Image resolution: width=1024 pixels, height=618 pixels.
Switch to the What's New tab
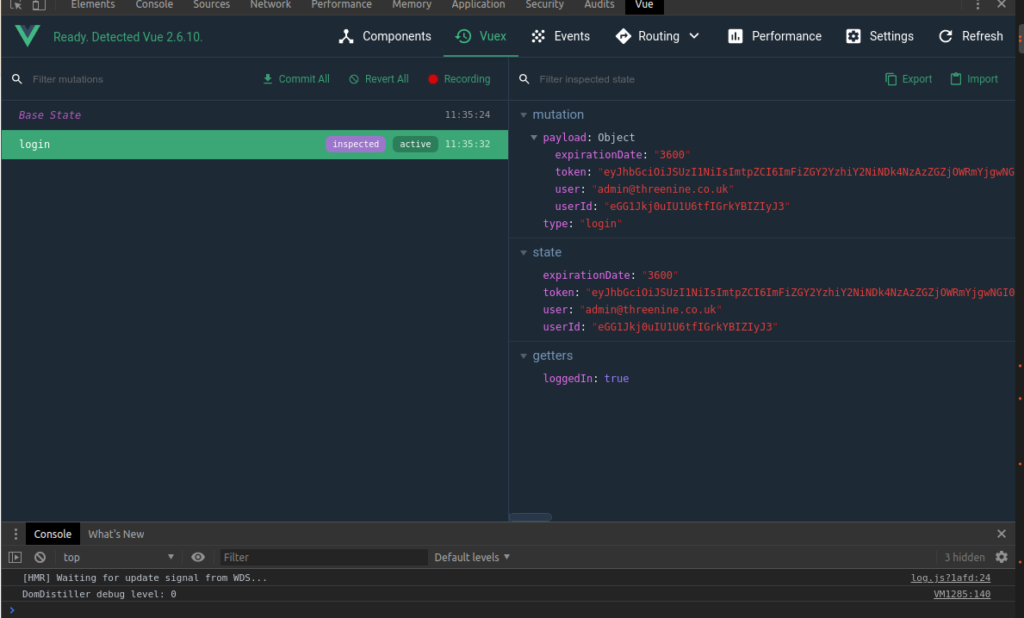click(116, 534)
